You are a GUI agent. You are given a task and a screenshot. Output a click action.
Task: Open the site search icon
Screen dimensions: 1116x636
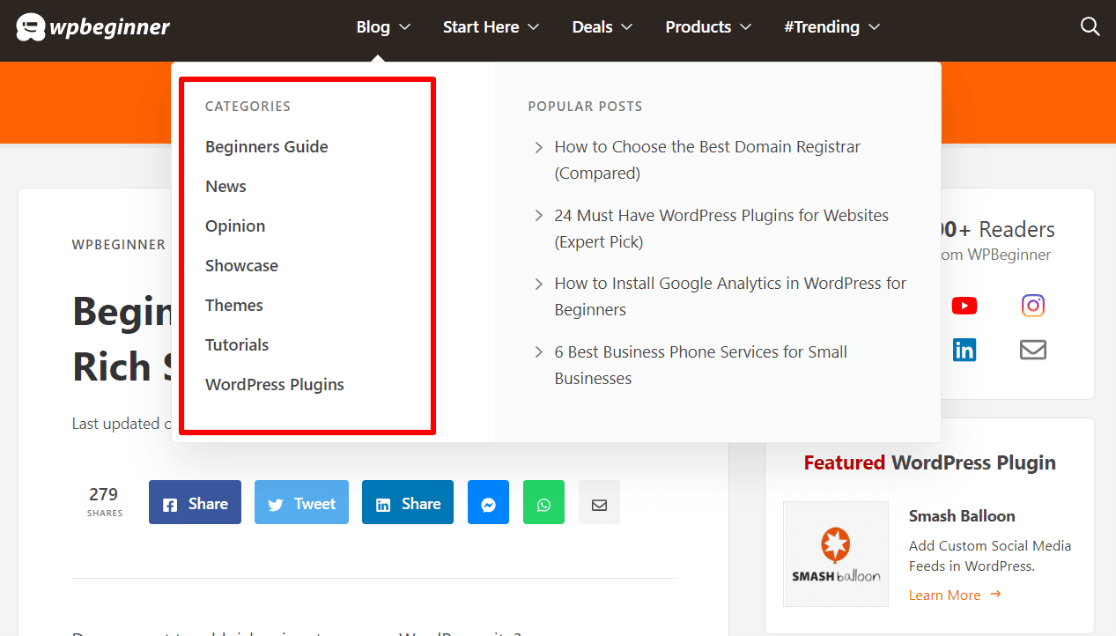coord(1089,27)
